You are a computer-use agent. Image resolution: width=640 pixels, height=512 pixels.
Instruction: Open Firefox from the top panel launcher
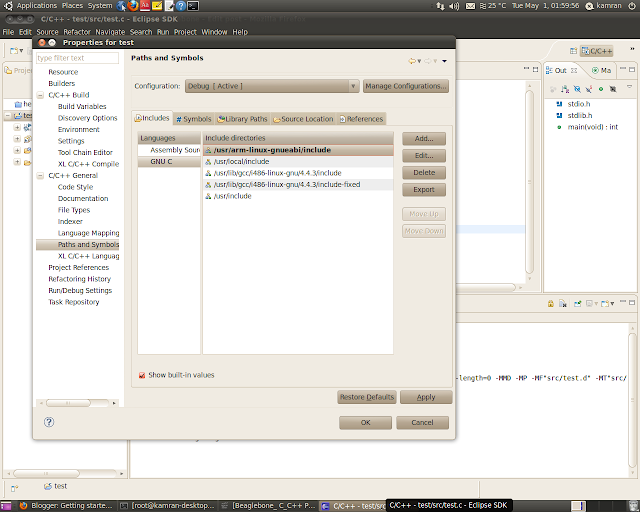[x=133, y=6]
